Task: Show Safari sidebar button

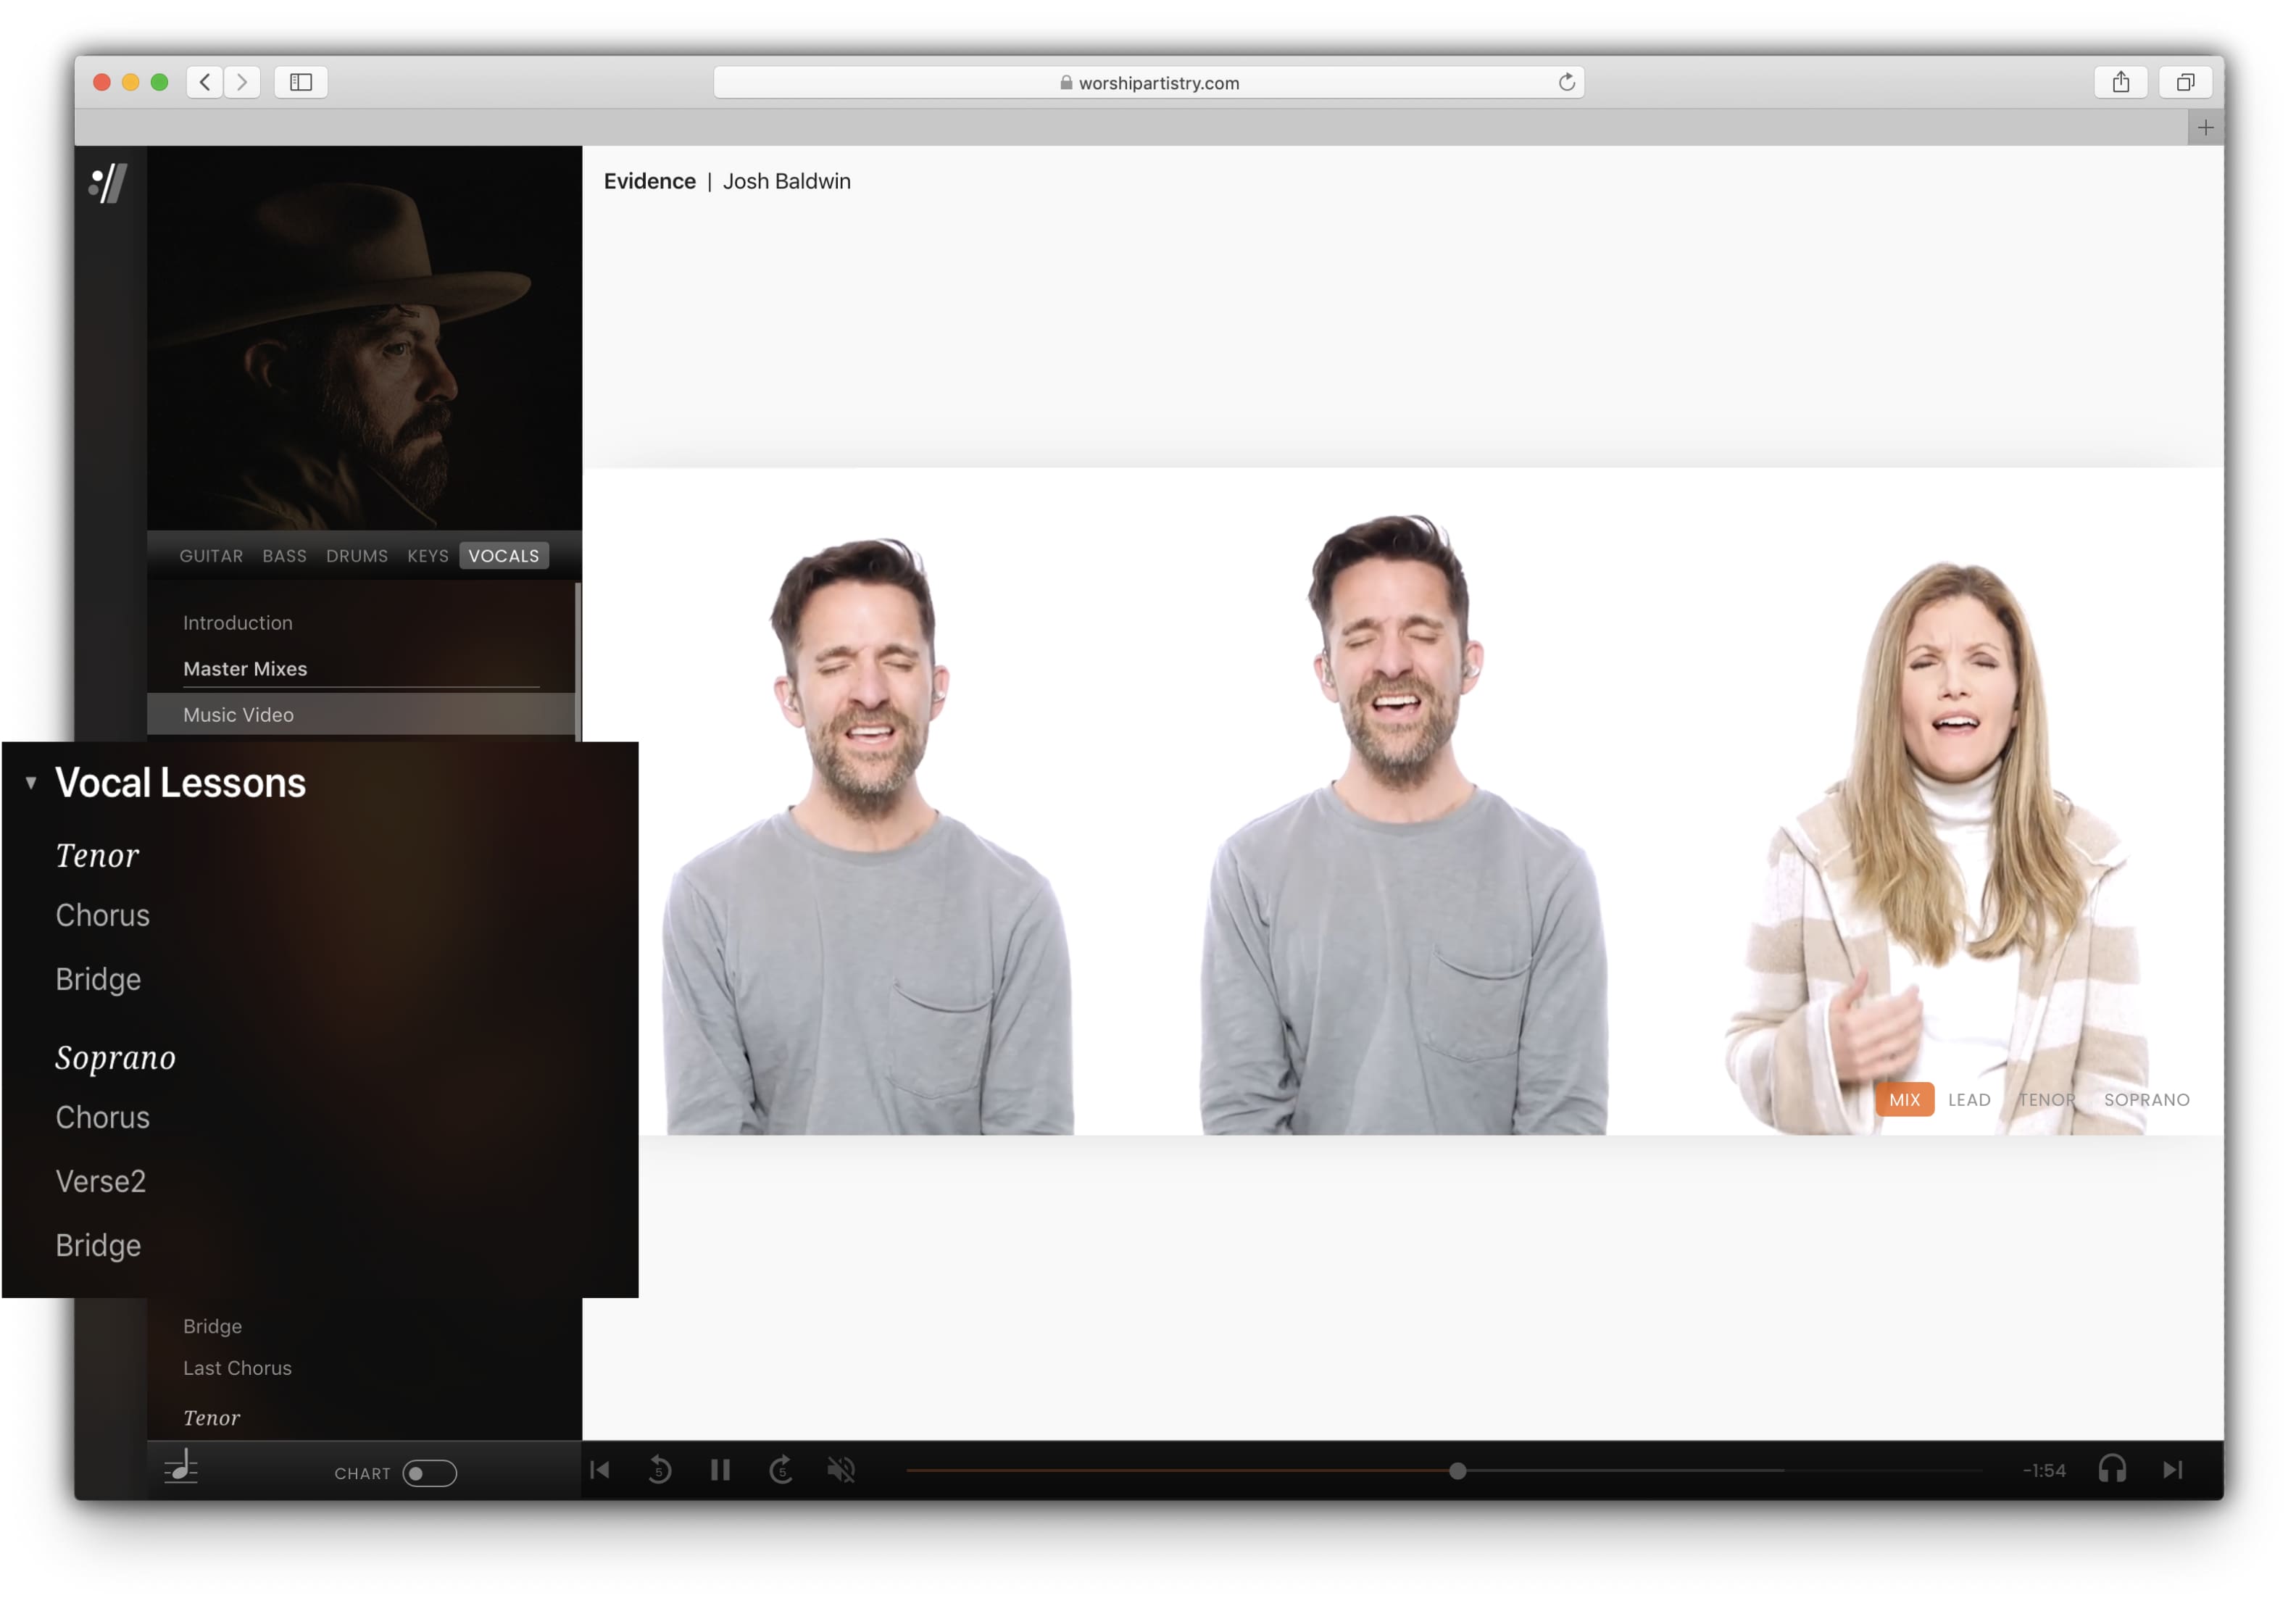Action: click(x=301, y=82)
